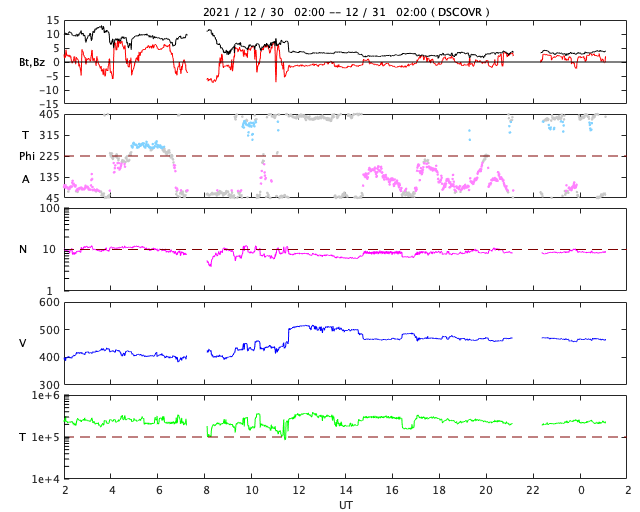
Task: Click the '16' hour label on the UT axis
Action: point(392,490)
